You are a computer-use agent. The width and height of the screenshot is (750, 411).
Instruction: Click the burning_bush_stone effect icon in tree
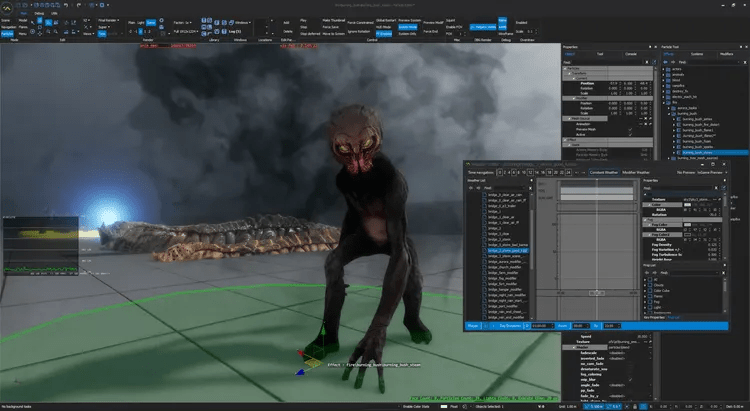[679, 153]
